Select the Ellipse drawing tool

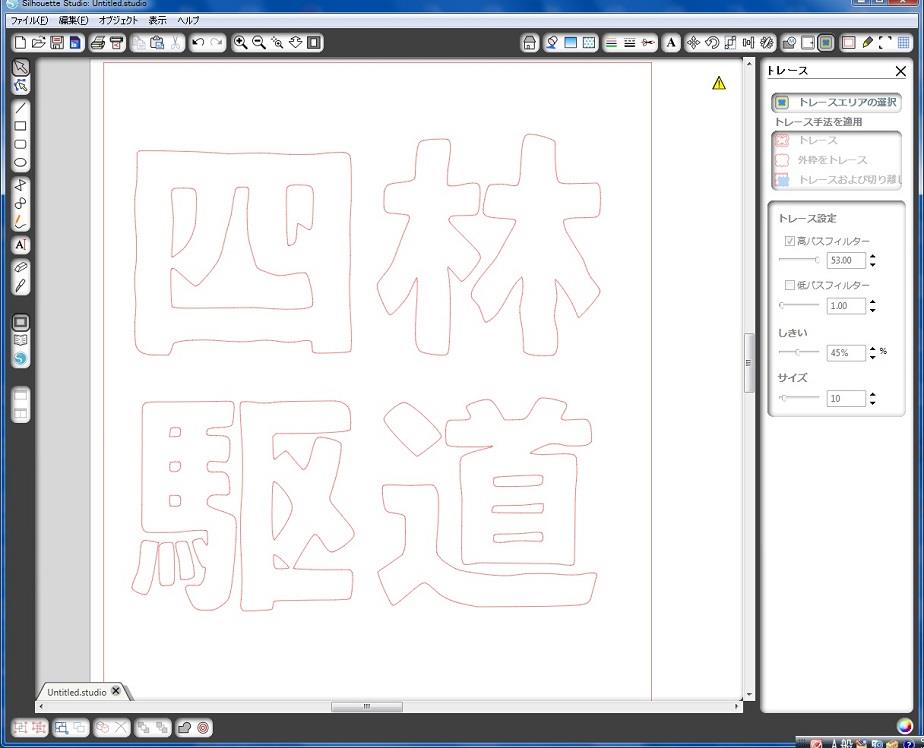(21, 163)
